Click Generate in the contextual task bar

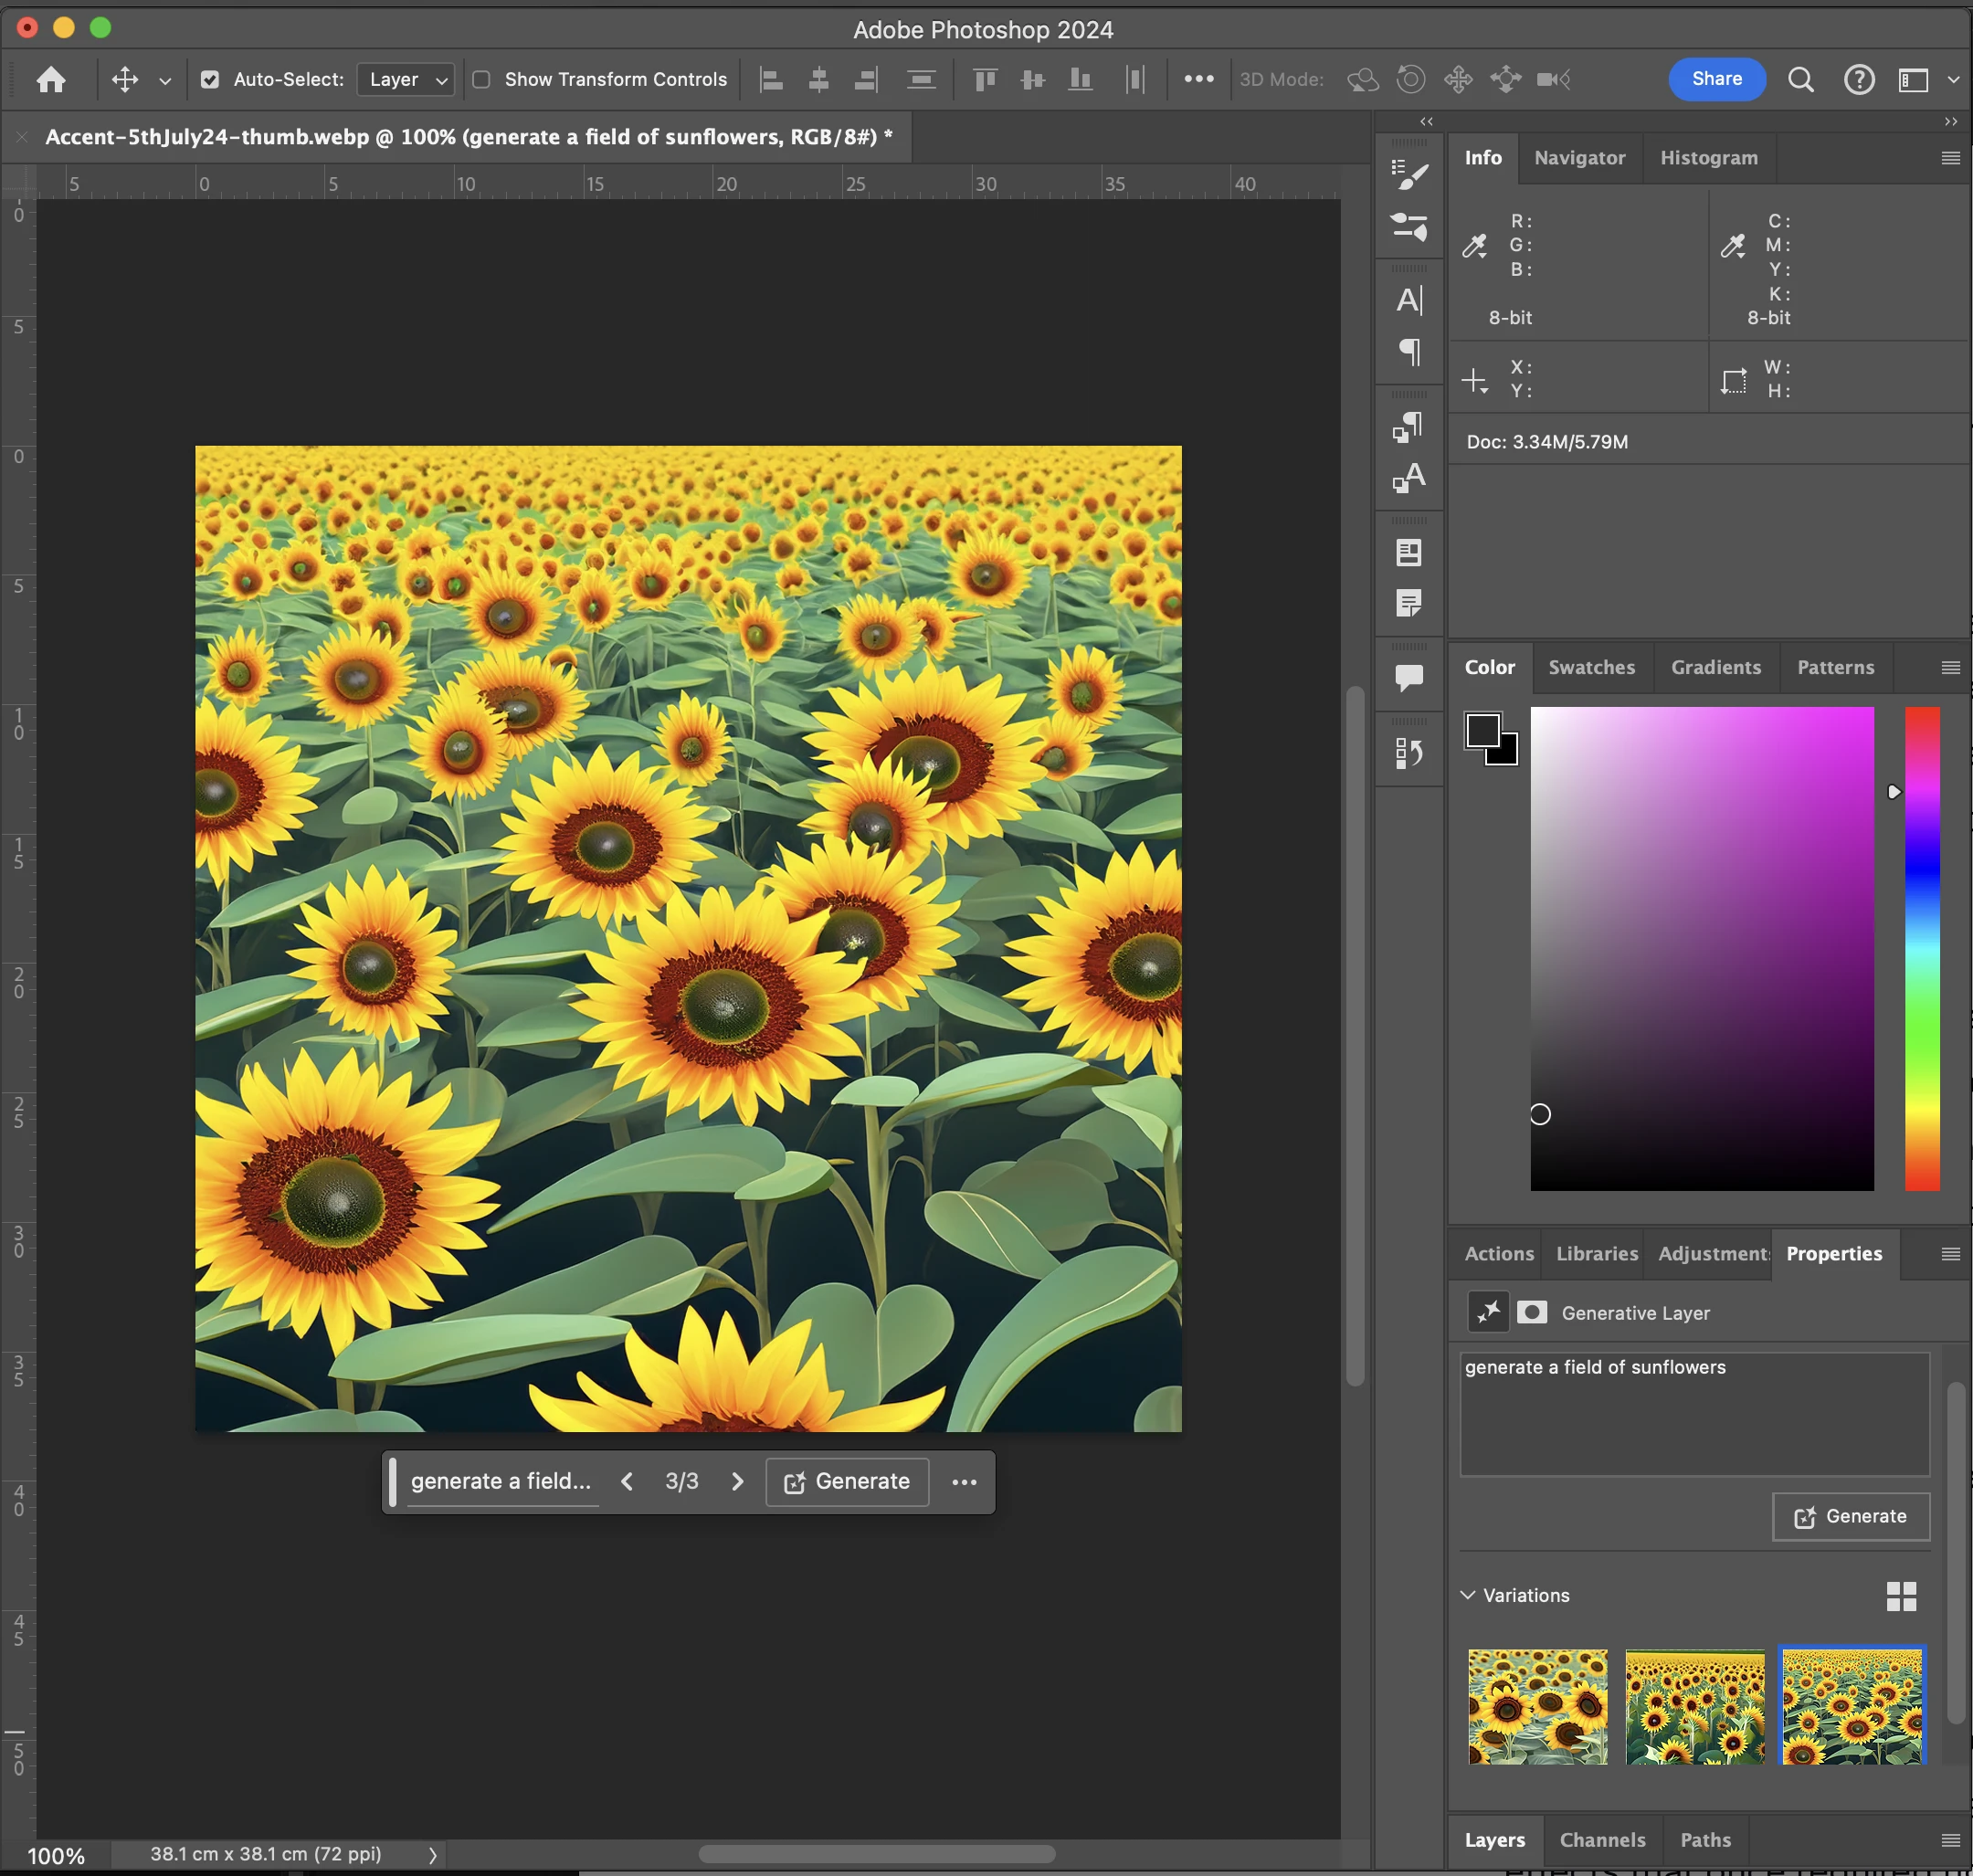pos(847,1481)
